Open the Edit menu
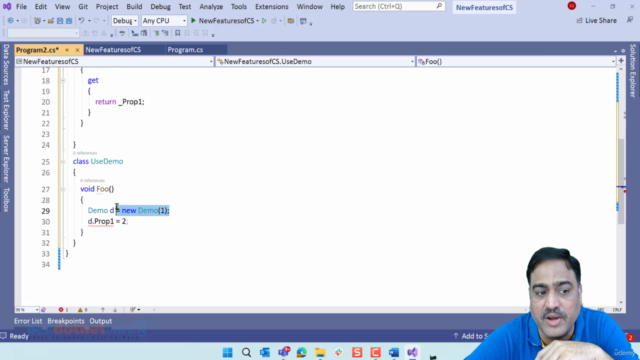640x360 pixels. [40, 7]
